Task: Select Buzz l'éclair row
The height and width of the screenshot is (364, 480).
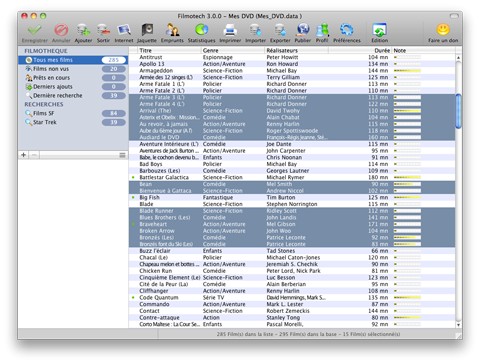Action: pos(292,251)
